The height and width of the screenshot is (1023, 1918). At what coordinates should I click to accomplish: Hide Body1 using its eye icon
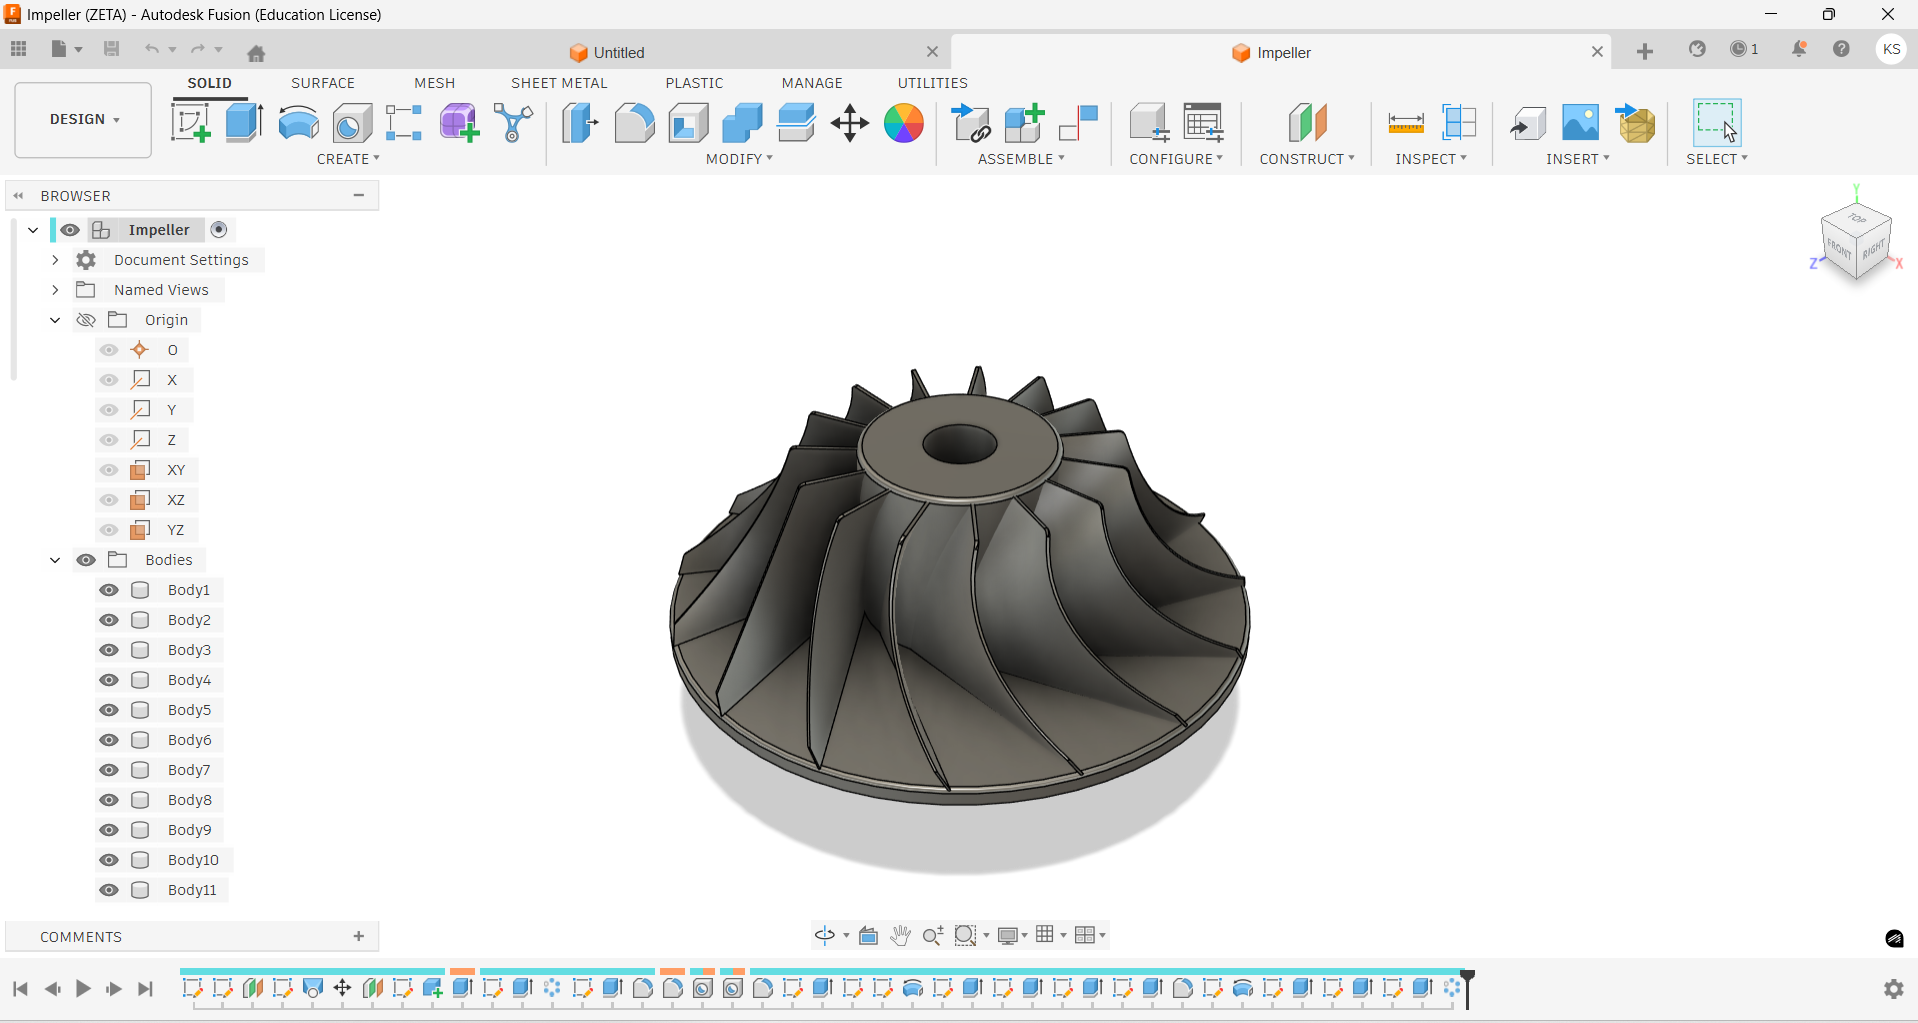click(x=109, y=590)
